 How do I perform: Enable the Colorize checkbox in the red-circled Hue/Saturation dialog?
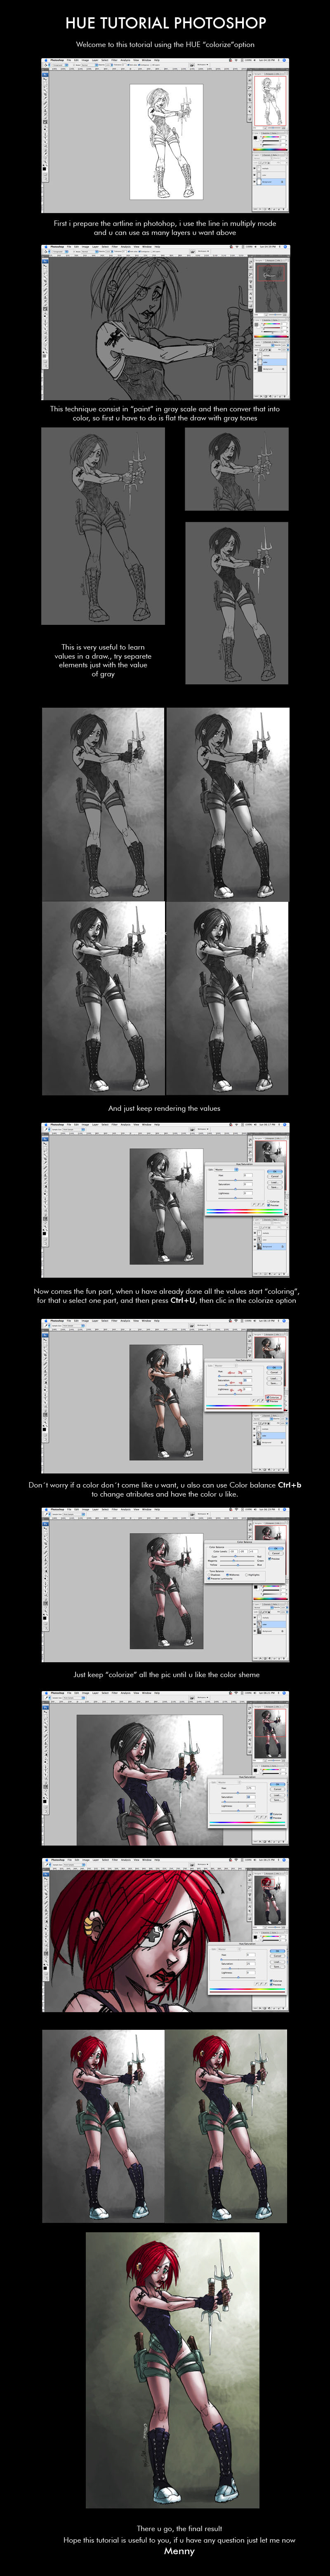pyautogui.click(x=269, y=1396)
